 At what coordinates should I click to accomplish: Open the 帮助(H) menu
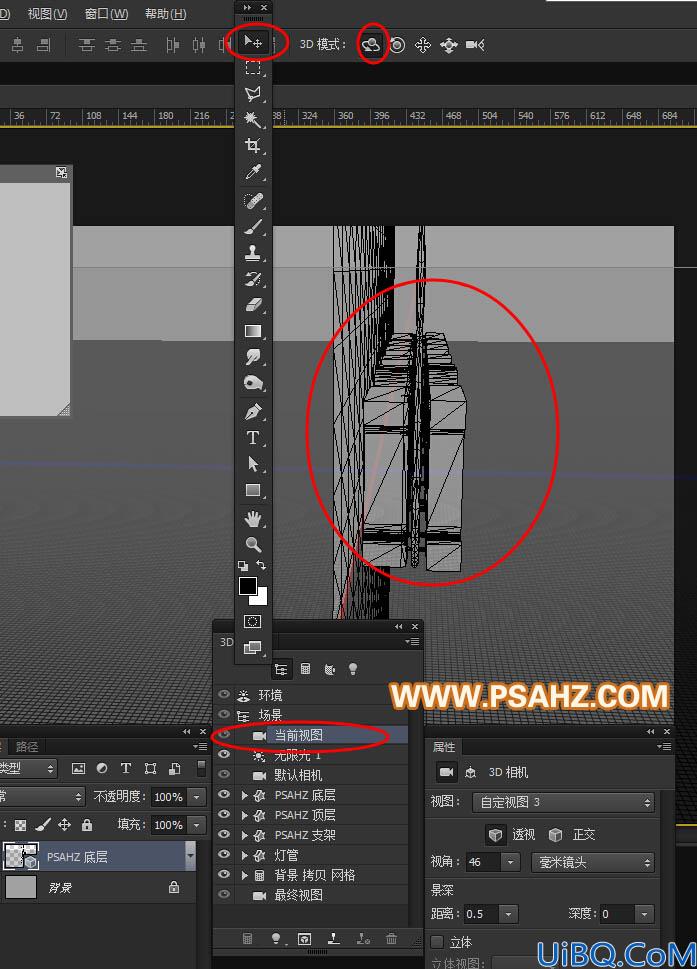(166, 14)
